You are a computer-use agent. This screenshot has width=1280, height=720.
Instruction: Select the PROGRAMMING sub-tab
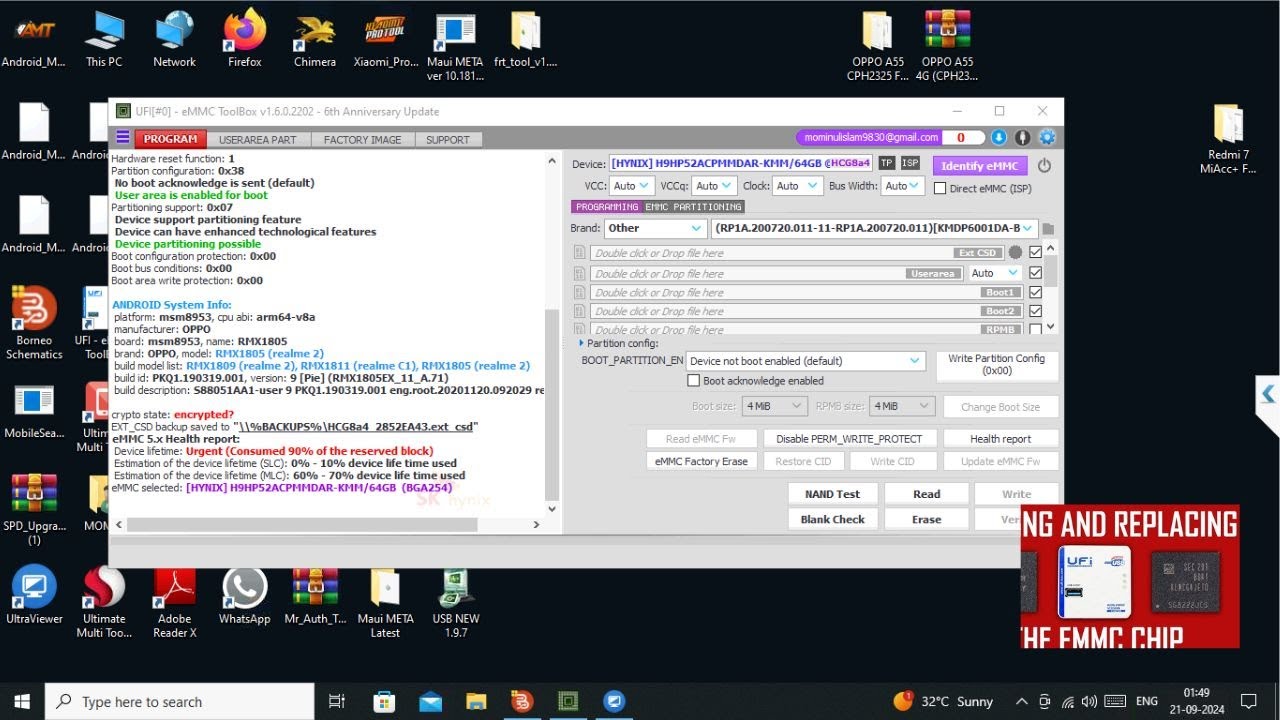tap(606, 207)
